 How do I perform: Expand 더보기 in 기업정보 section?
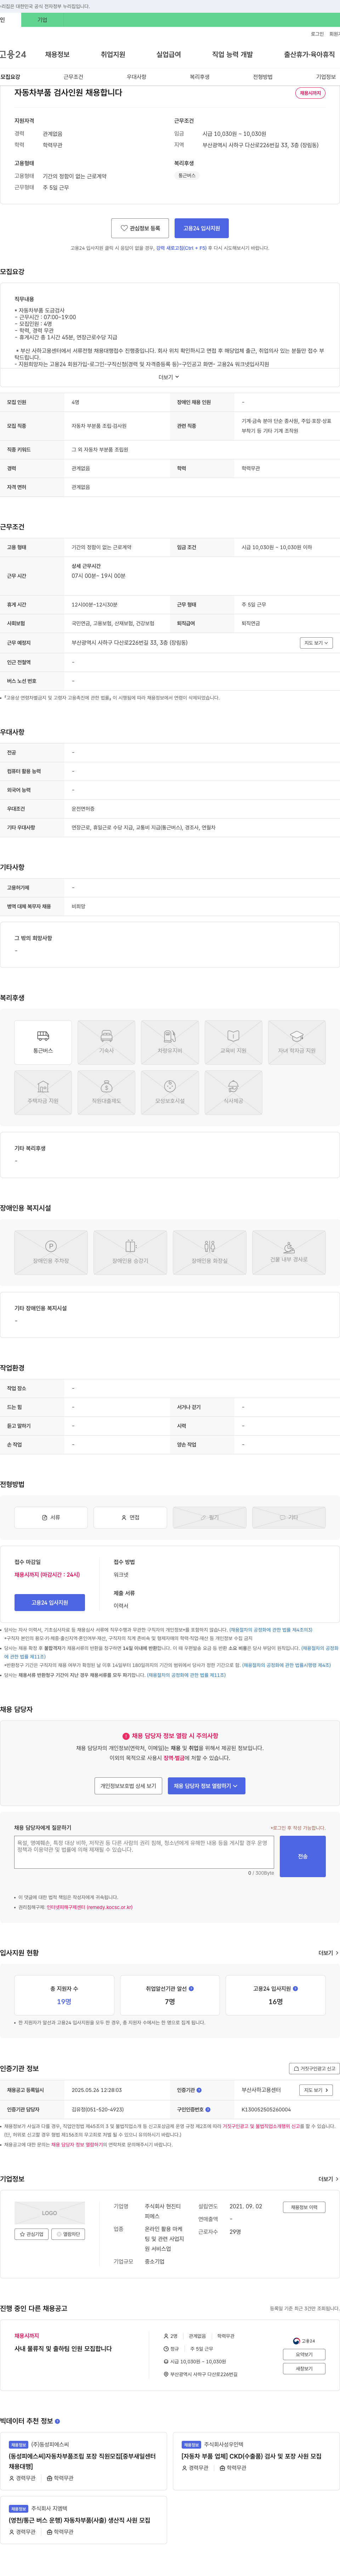(x=328, y=2179)
